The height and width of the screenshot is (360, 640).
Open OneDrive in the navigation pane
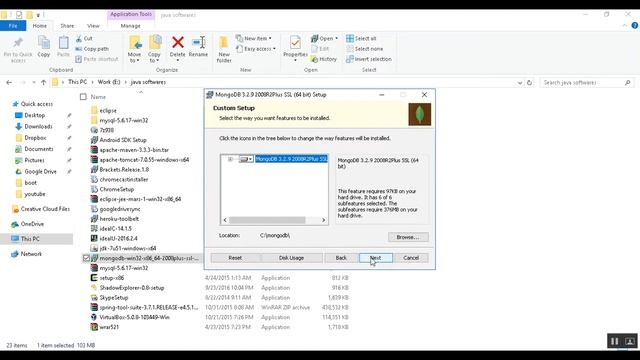[28, 224]
